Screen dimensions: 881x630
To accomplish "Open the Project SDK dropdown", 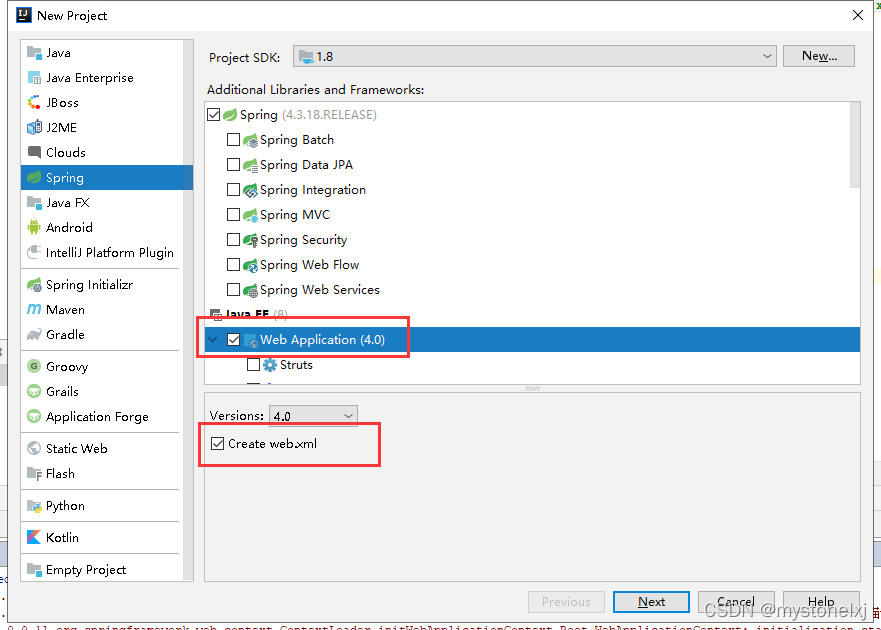I will [534, 56].
